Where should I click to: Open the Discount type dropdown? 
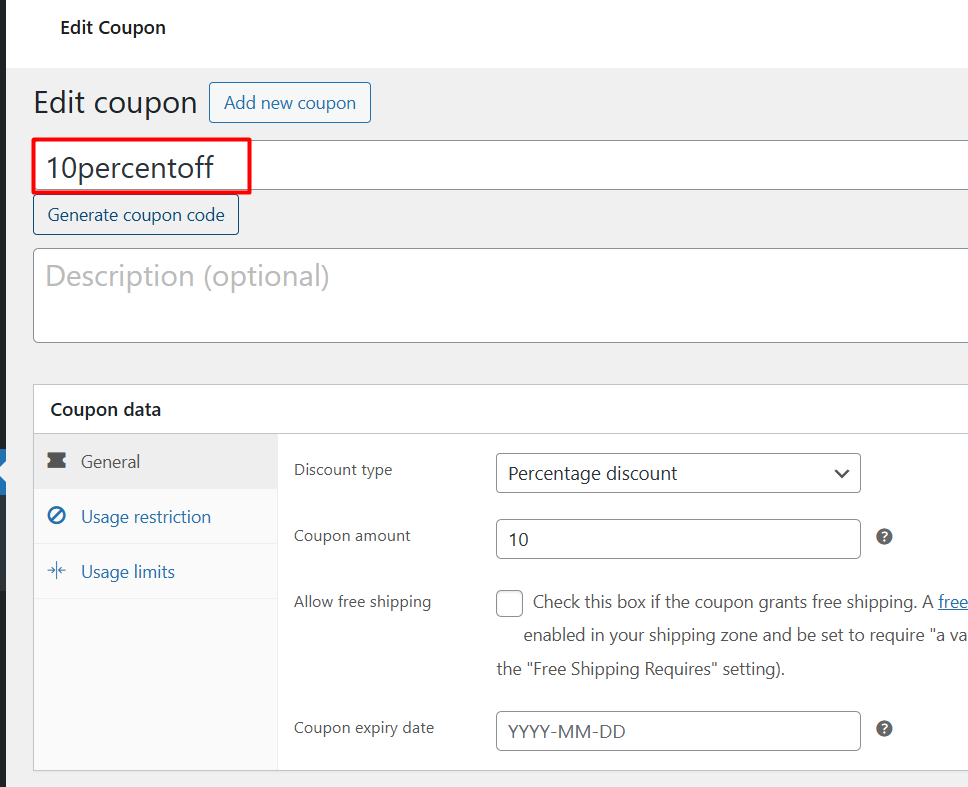tap(677, 473)
